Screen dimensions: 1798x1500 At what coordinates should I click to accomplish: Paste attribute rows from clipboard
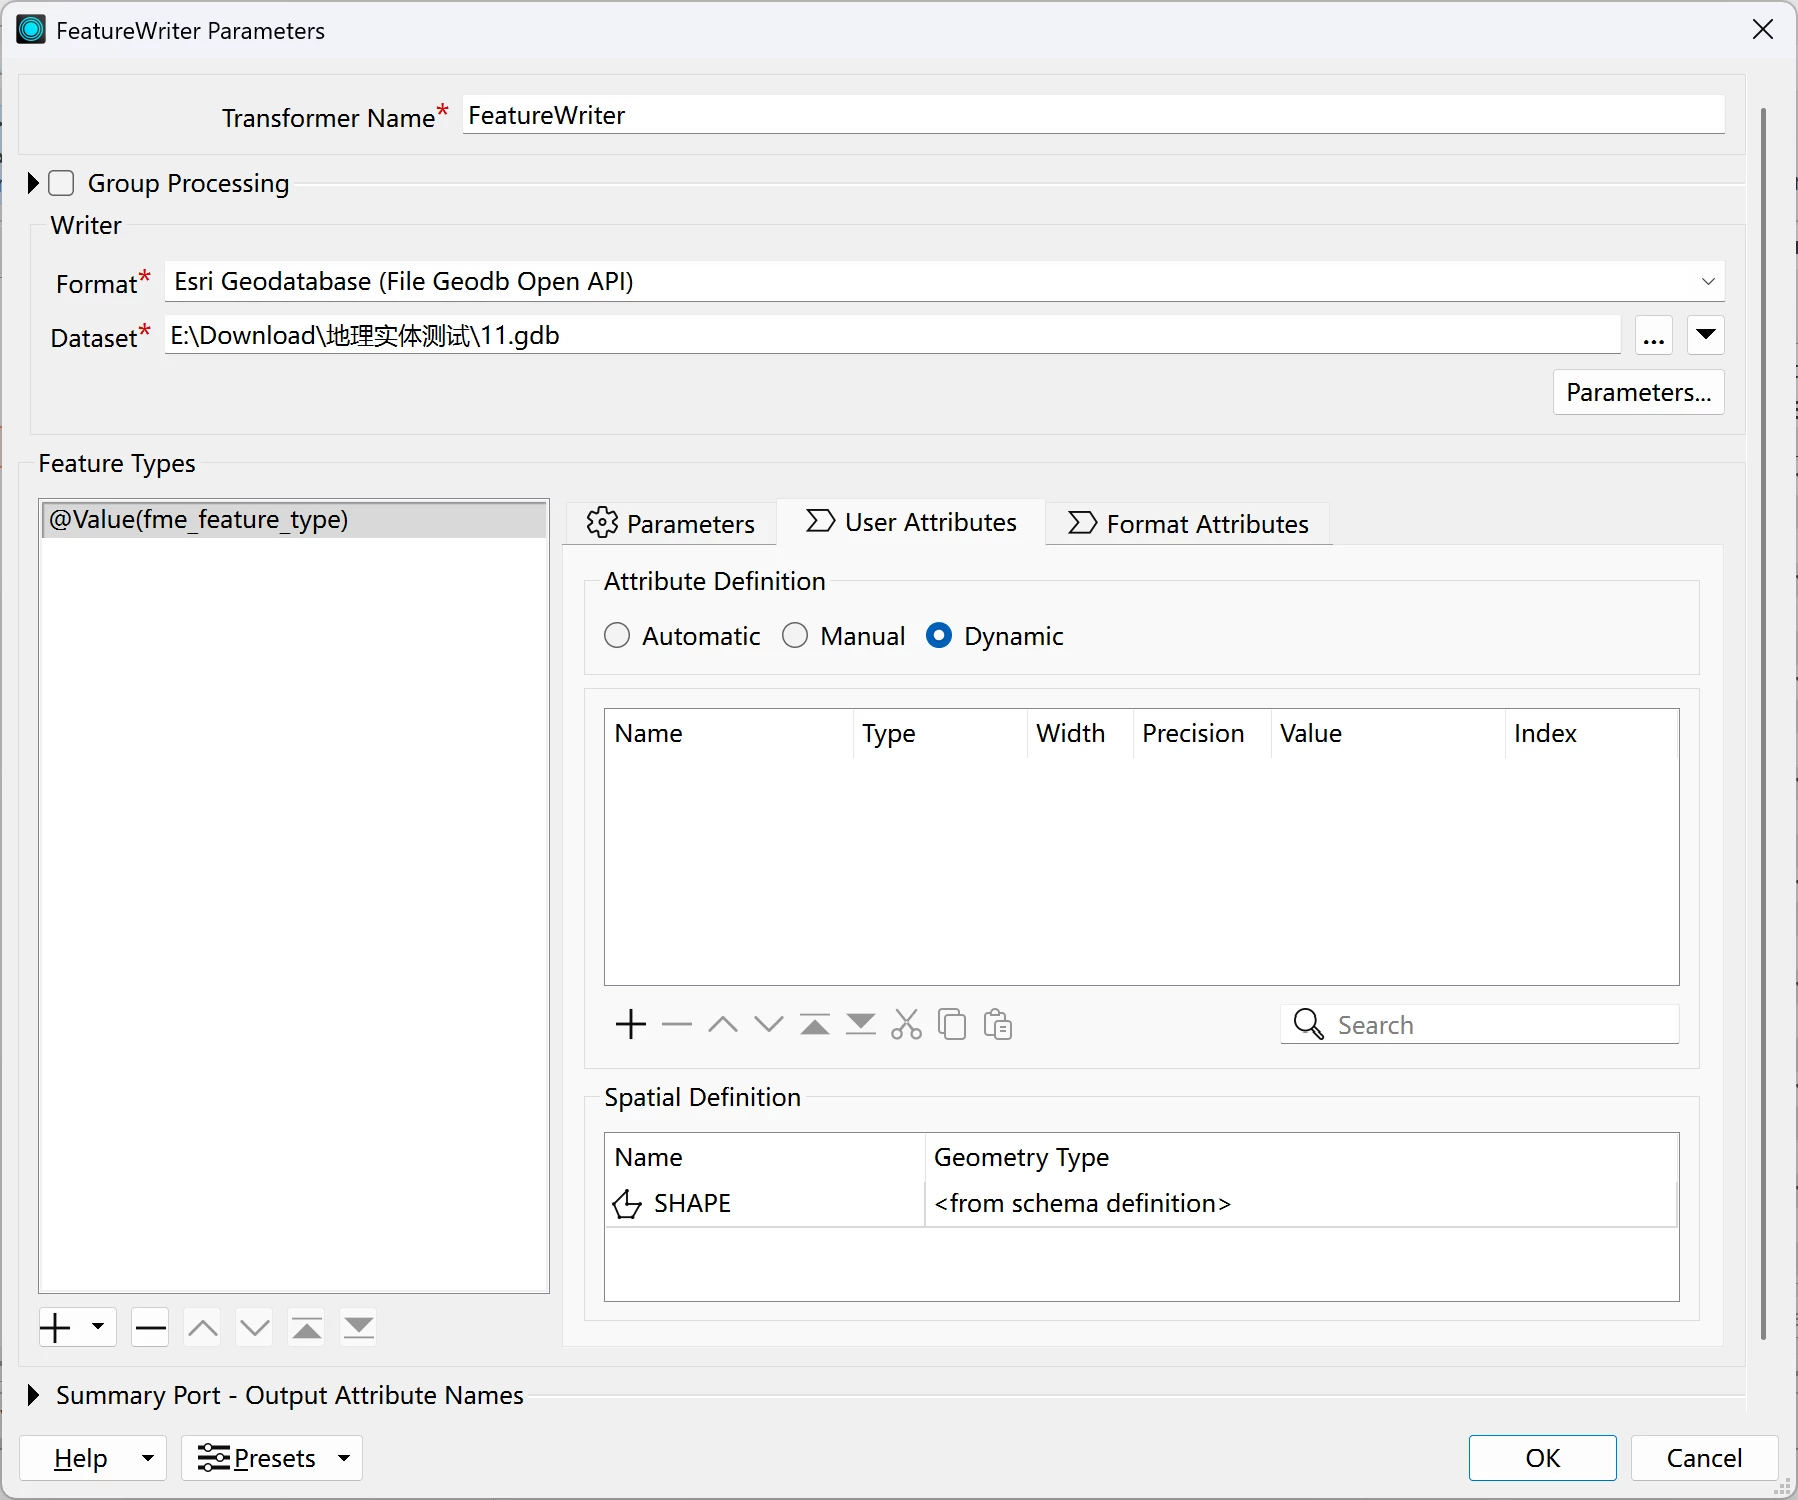[x=998, y=1024]
